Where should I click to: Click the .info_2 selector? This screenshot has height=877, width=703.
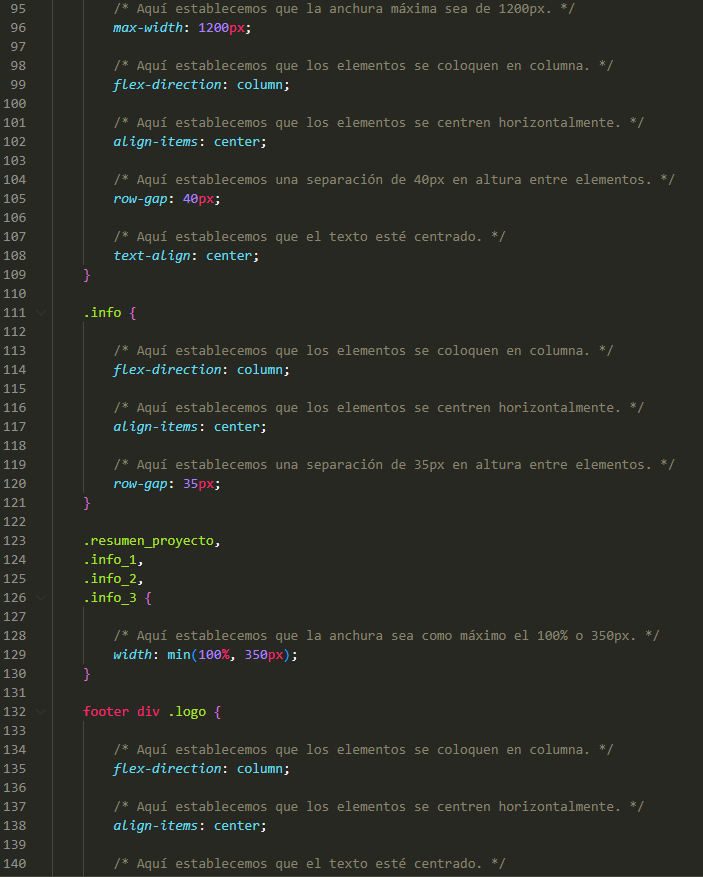pos(110,579)
